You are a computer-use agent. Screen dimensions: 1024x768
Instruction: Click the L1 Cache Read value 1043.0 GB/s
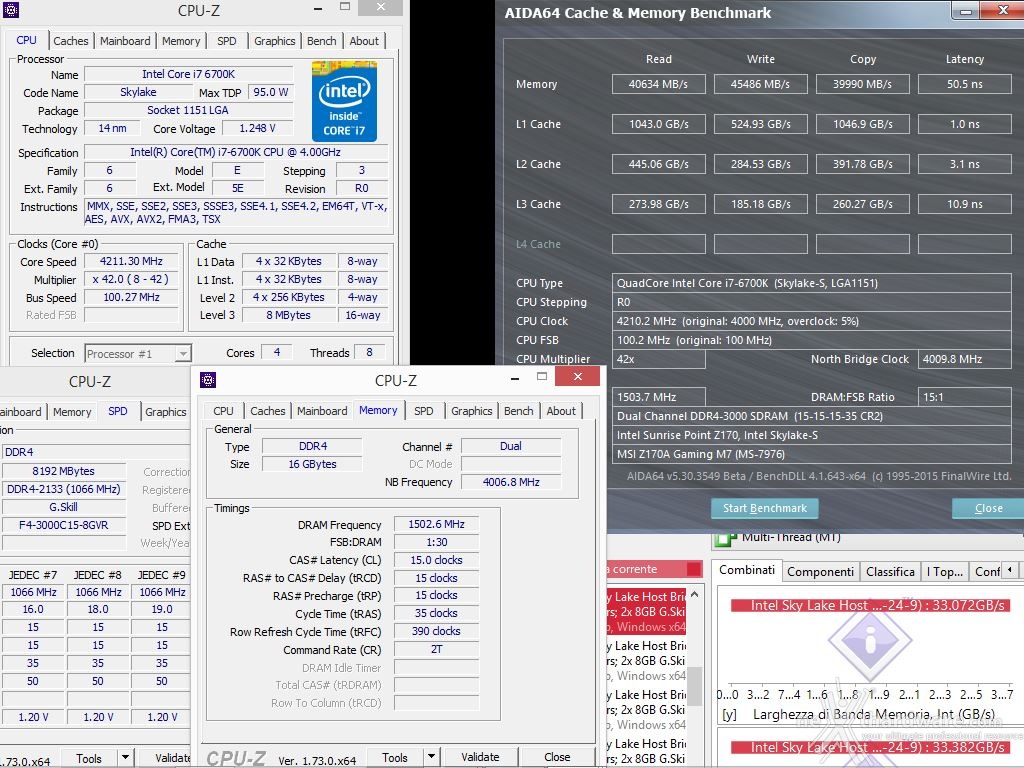coord(658,124)
